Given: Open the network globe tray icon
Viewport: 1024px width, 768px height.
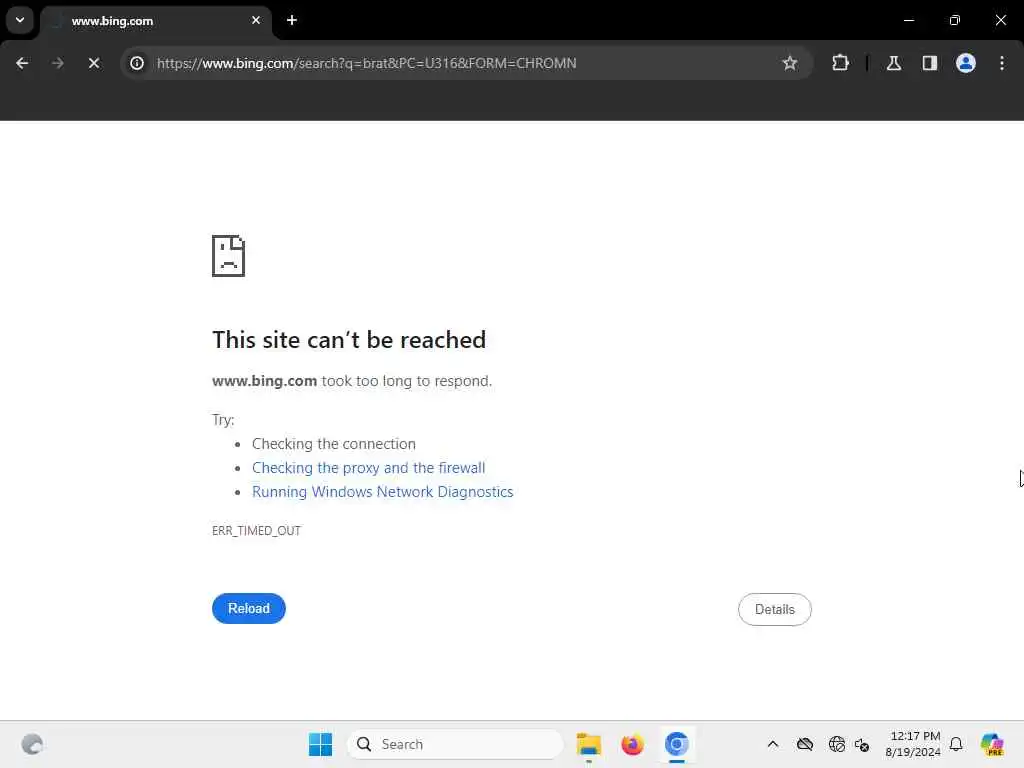Looking at the screenshot, I should click(x=836, y=744).
